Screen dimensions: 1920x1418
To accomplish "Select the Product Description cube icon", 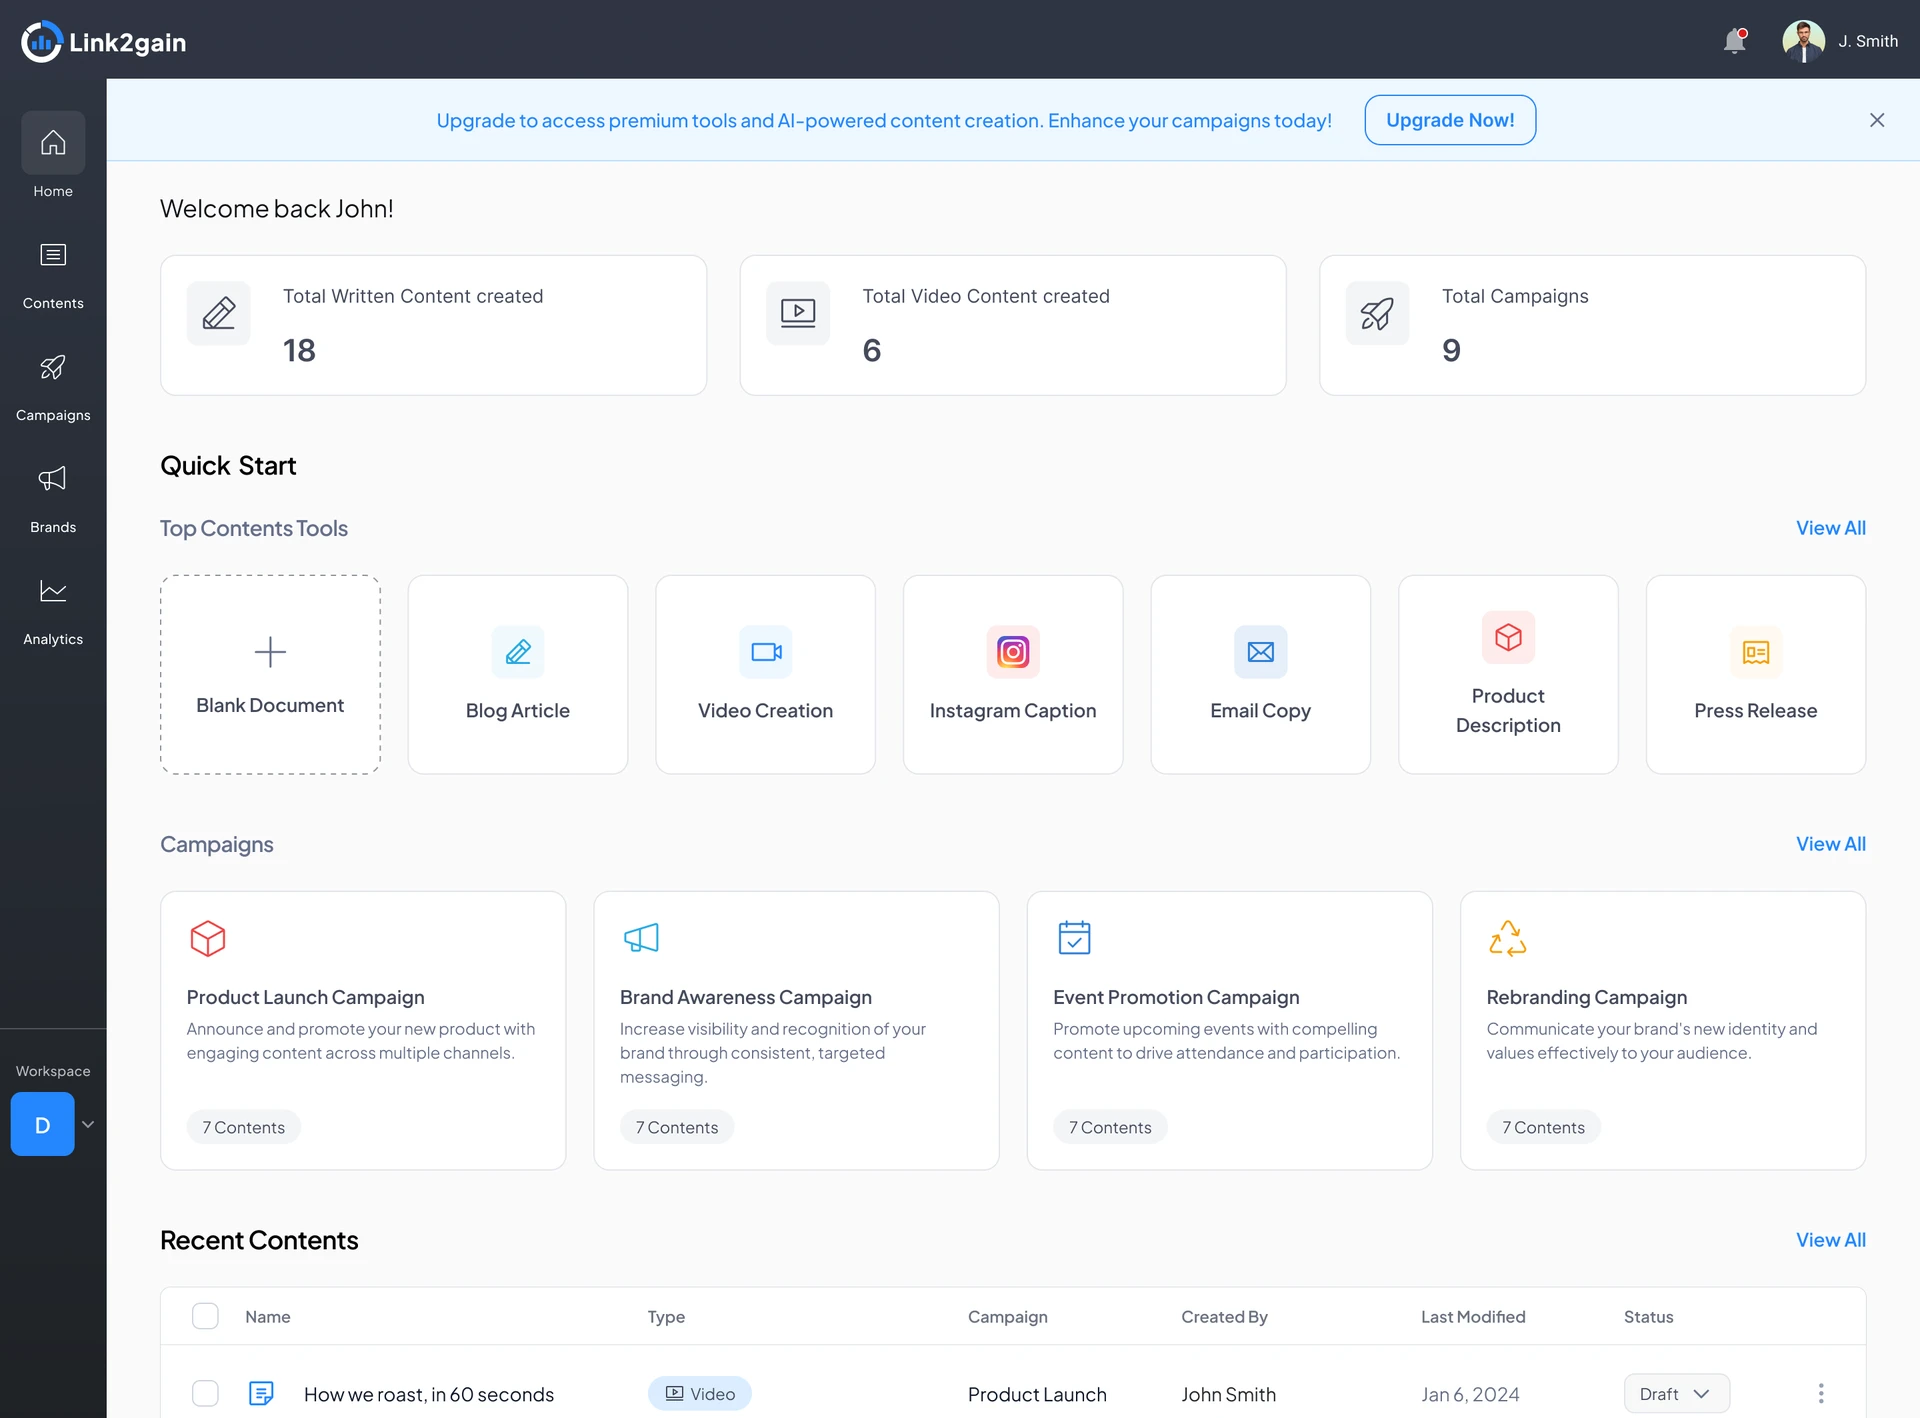I will pos(1508,637).
